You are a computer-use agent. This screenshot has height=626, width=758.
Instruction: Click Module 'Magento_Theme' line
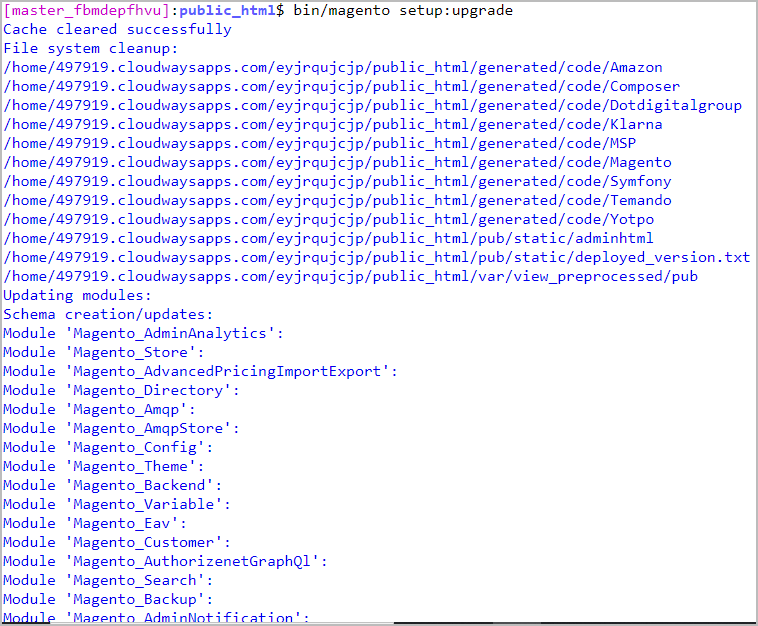pyautogui.click(x=104, y=466)
